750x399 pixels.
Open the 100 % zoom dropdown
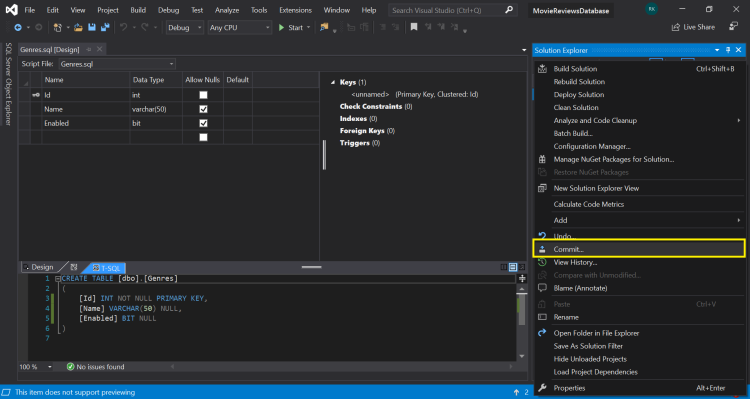tap(36, 367)
